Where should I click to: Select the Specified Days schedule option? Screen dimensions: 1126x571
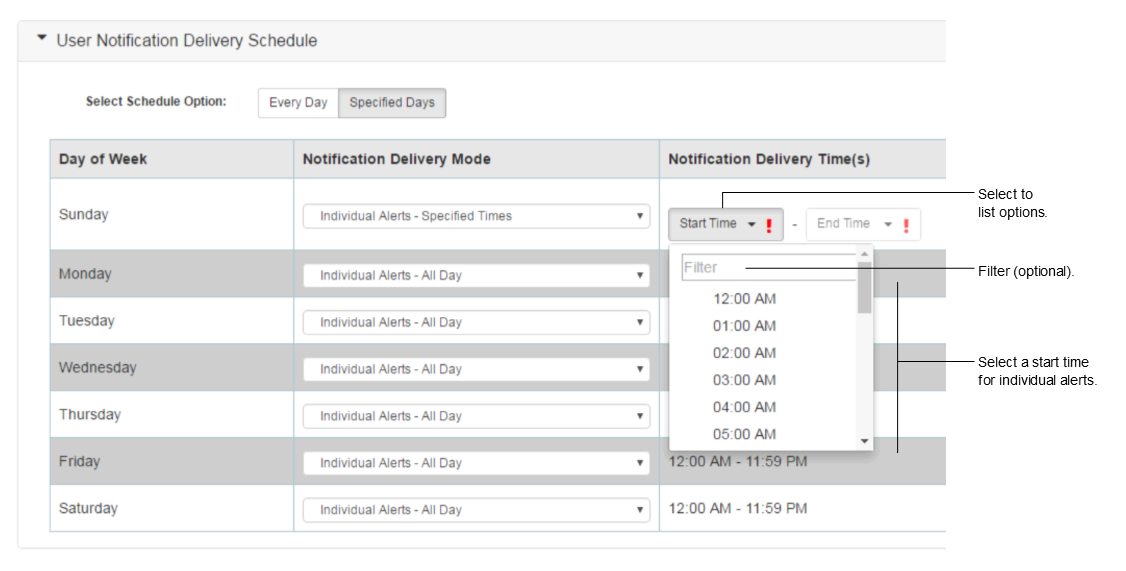click(x=392, y=103)
